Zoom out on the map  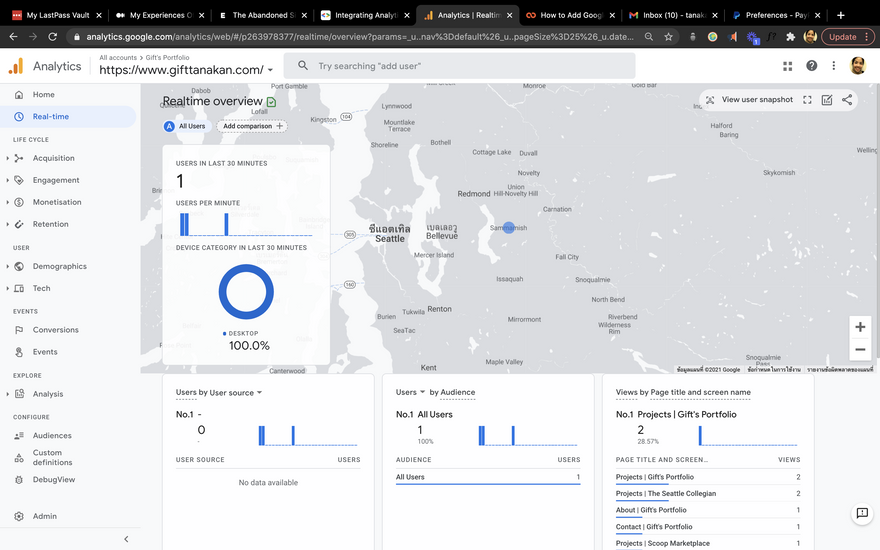[x=859, y=349]
